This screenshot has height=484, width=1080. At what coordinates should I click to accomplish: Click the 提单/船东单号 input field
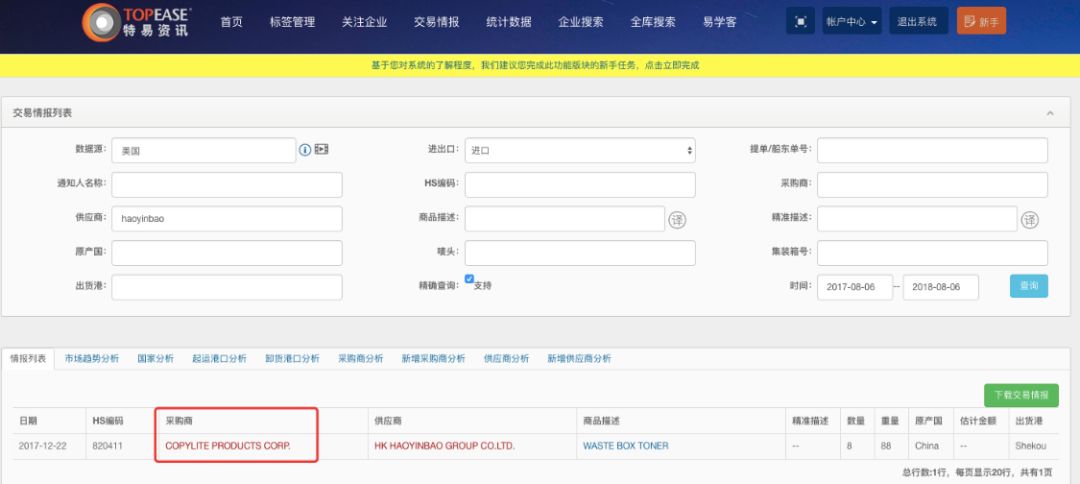pyautogui.click(x=933, y=150)
